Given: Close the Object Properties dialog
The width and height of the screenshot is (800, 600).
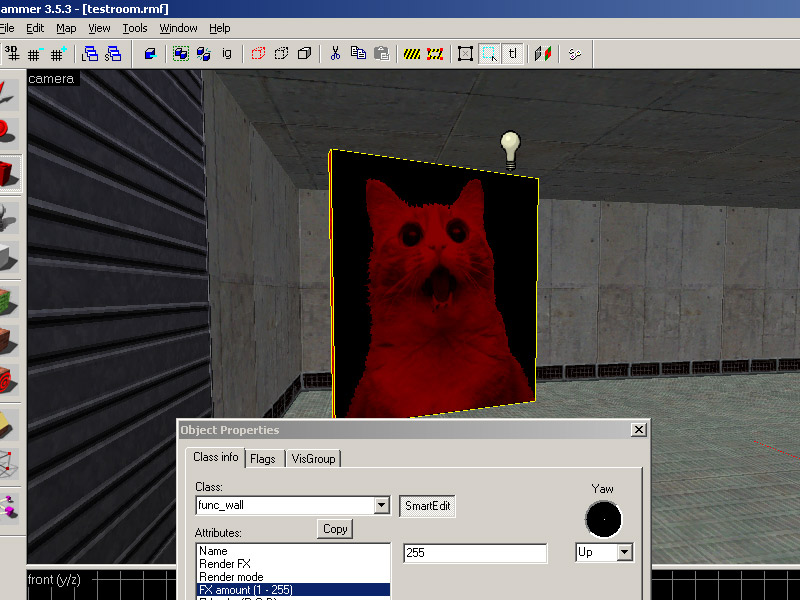Looking at the screenshot, I should (638, 430).
